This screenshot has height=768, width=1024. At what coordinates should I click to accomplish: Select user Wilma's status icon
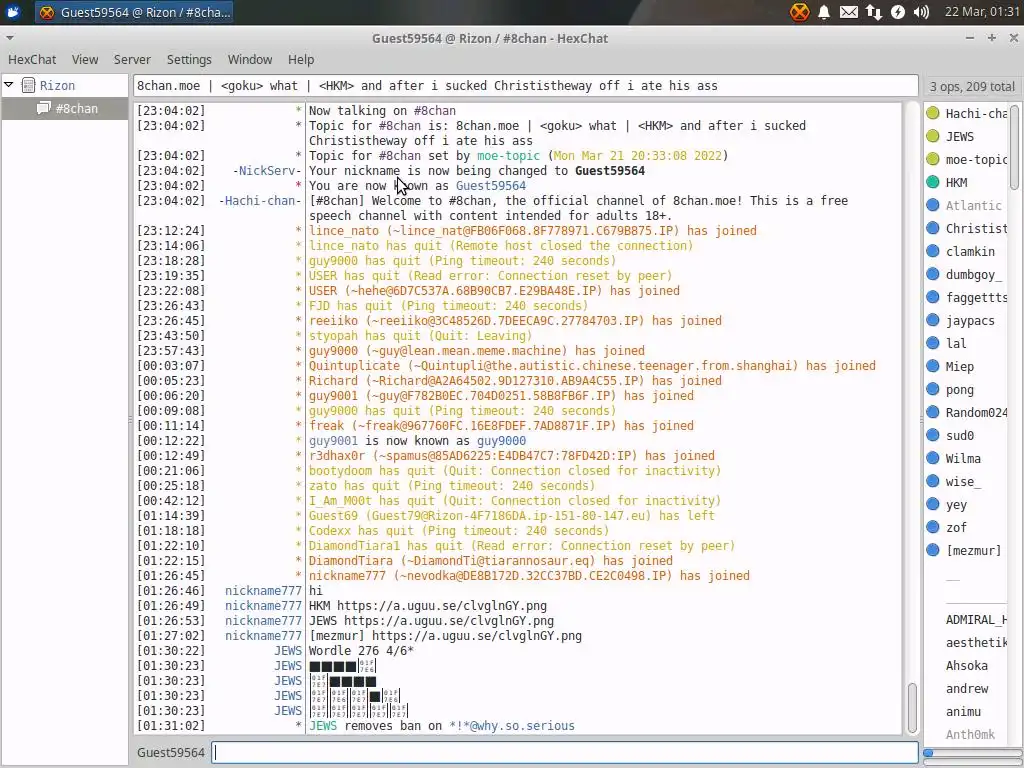click(x=933, y=458)
